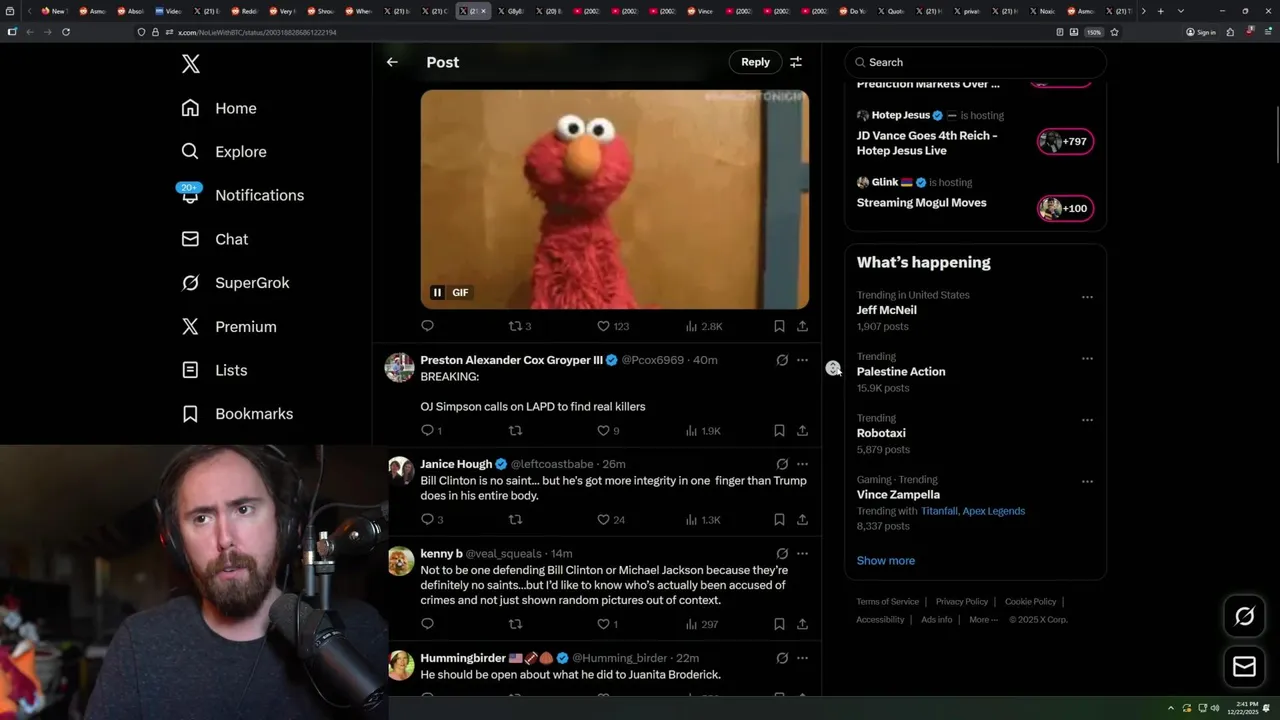Open Home from the sidebar
The width and height of the screenshot is (1280, 720).
(219, 108)
